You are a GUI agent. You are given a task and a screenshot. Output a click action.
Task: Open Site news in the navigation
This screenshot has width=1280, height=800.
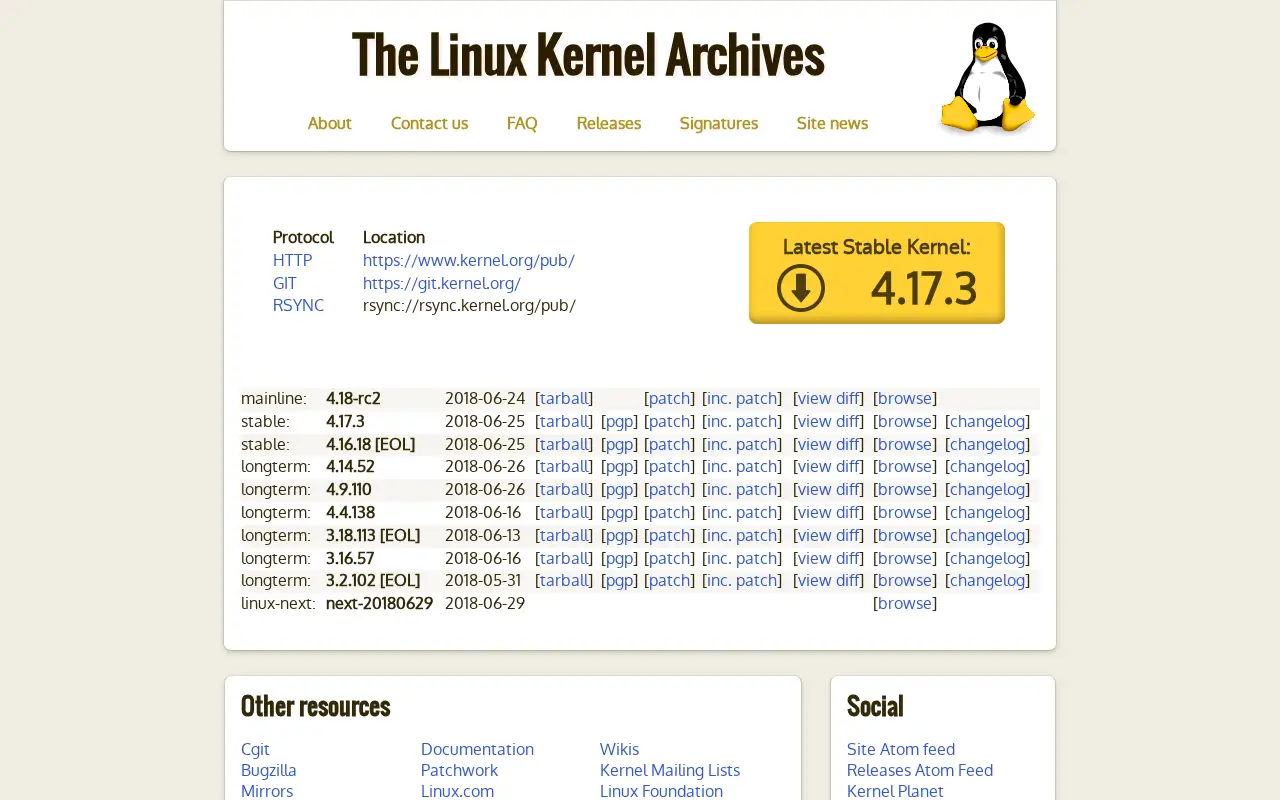832,123
